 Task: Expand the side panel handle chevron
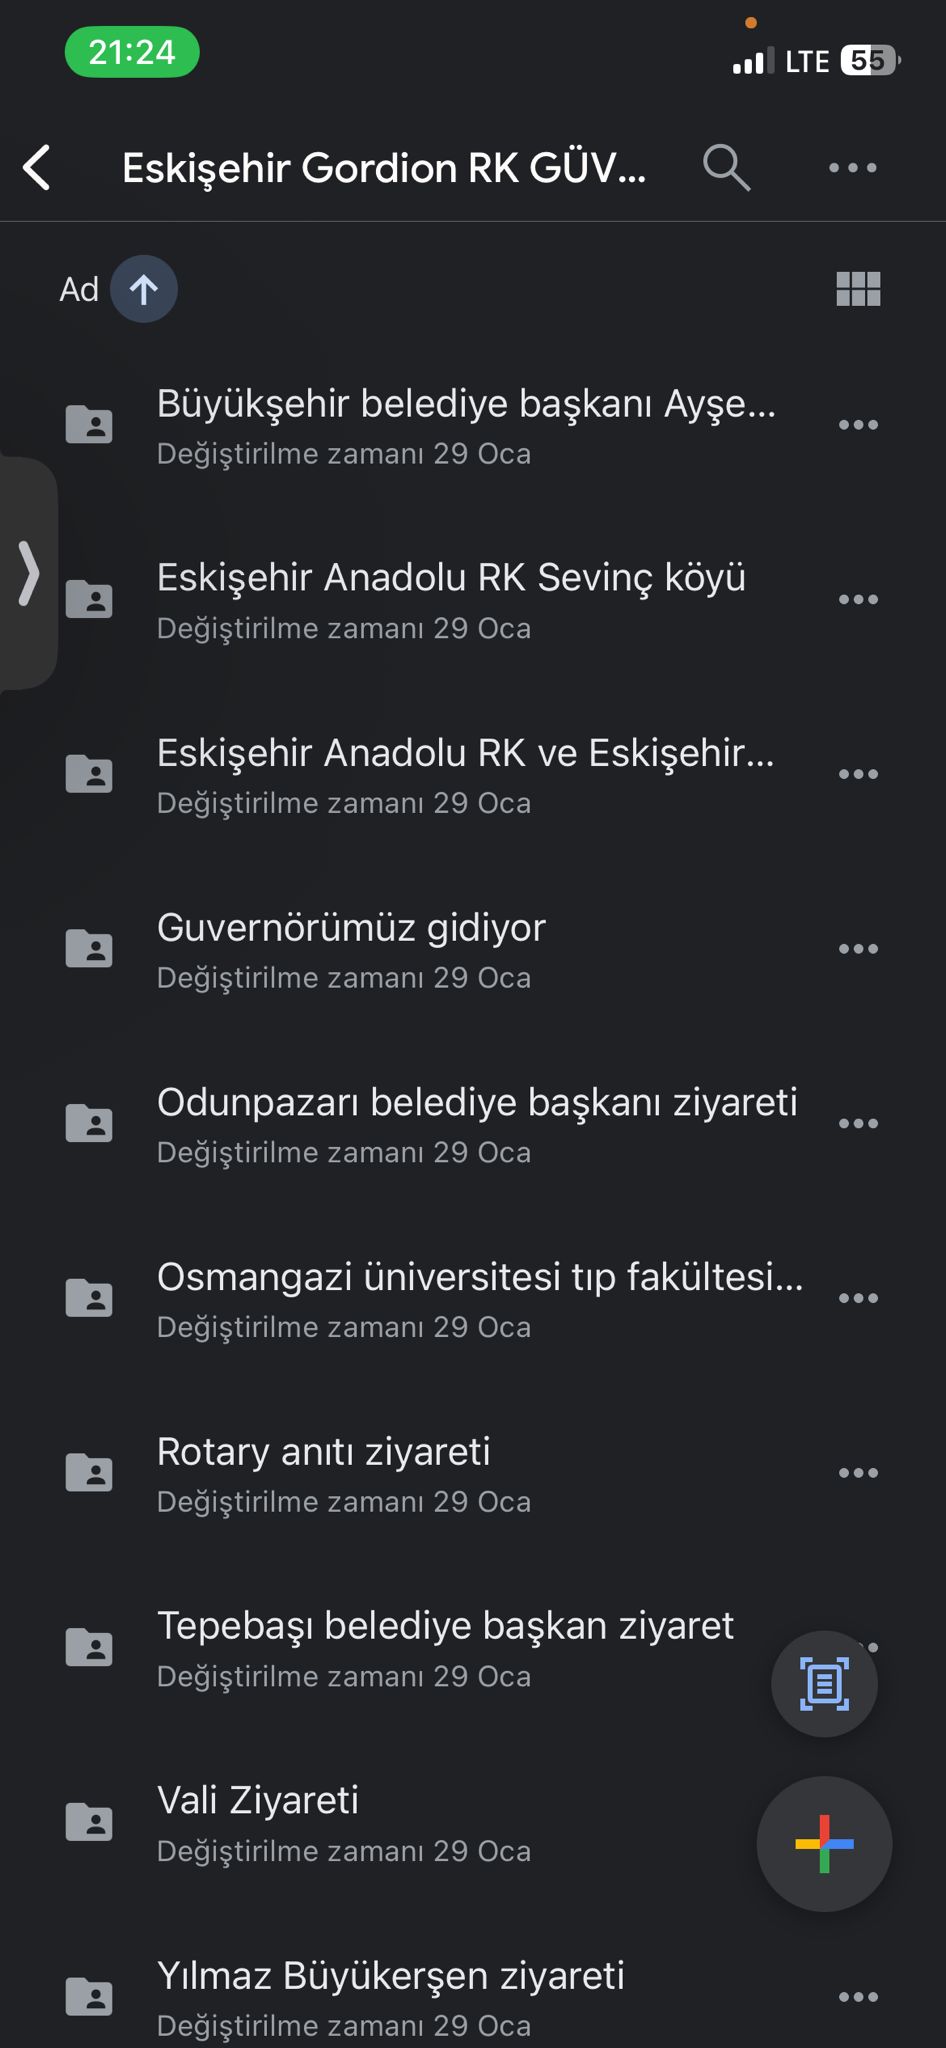tap(29, 574)
